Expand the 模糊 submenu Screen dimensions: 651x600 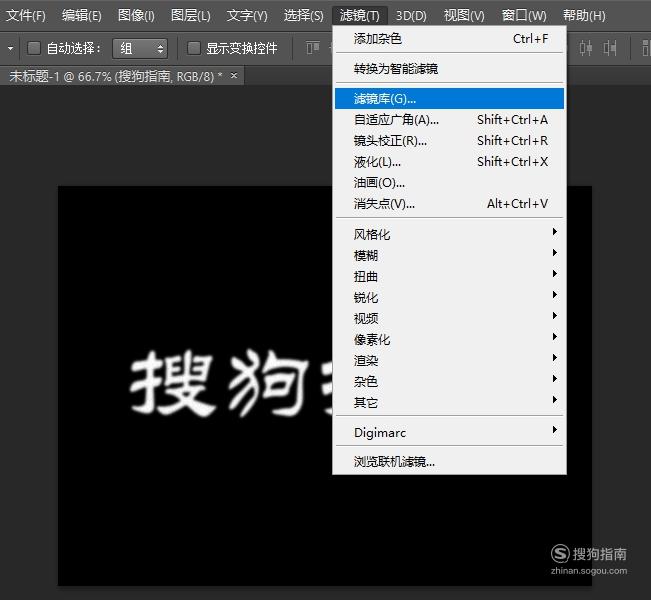coord(450,255)
